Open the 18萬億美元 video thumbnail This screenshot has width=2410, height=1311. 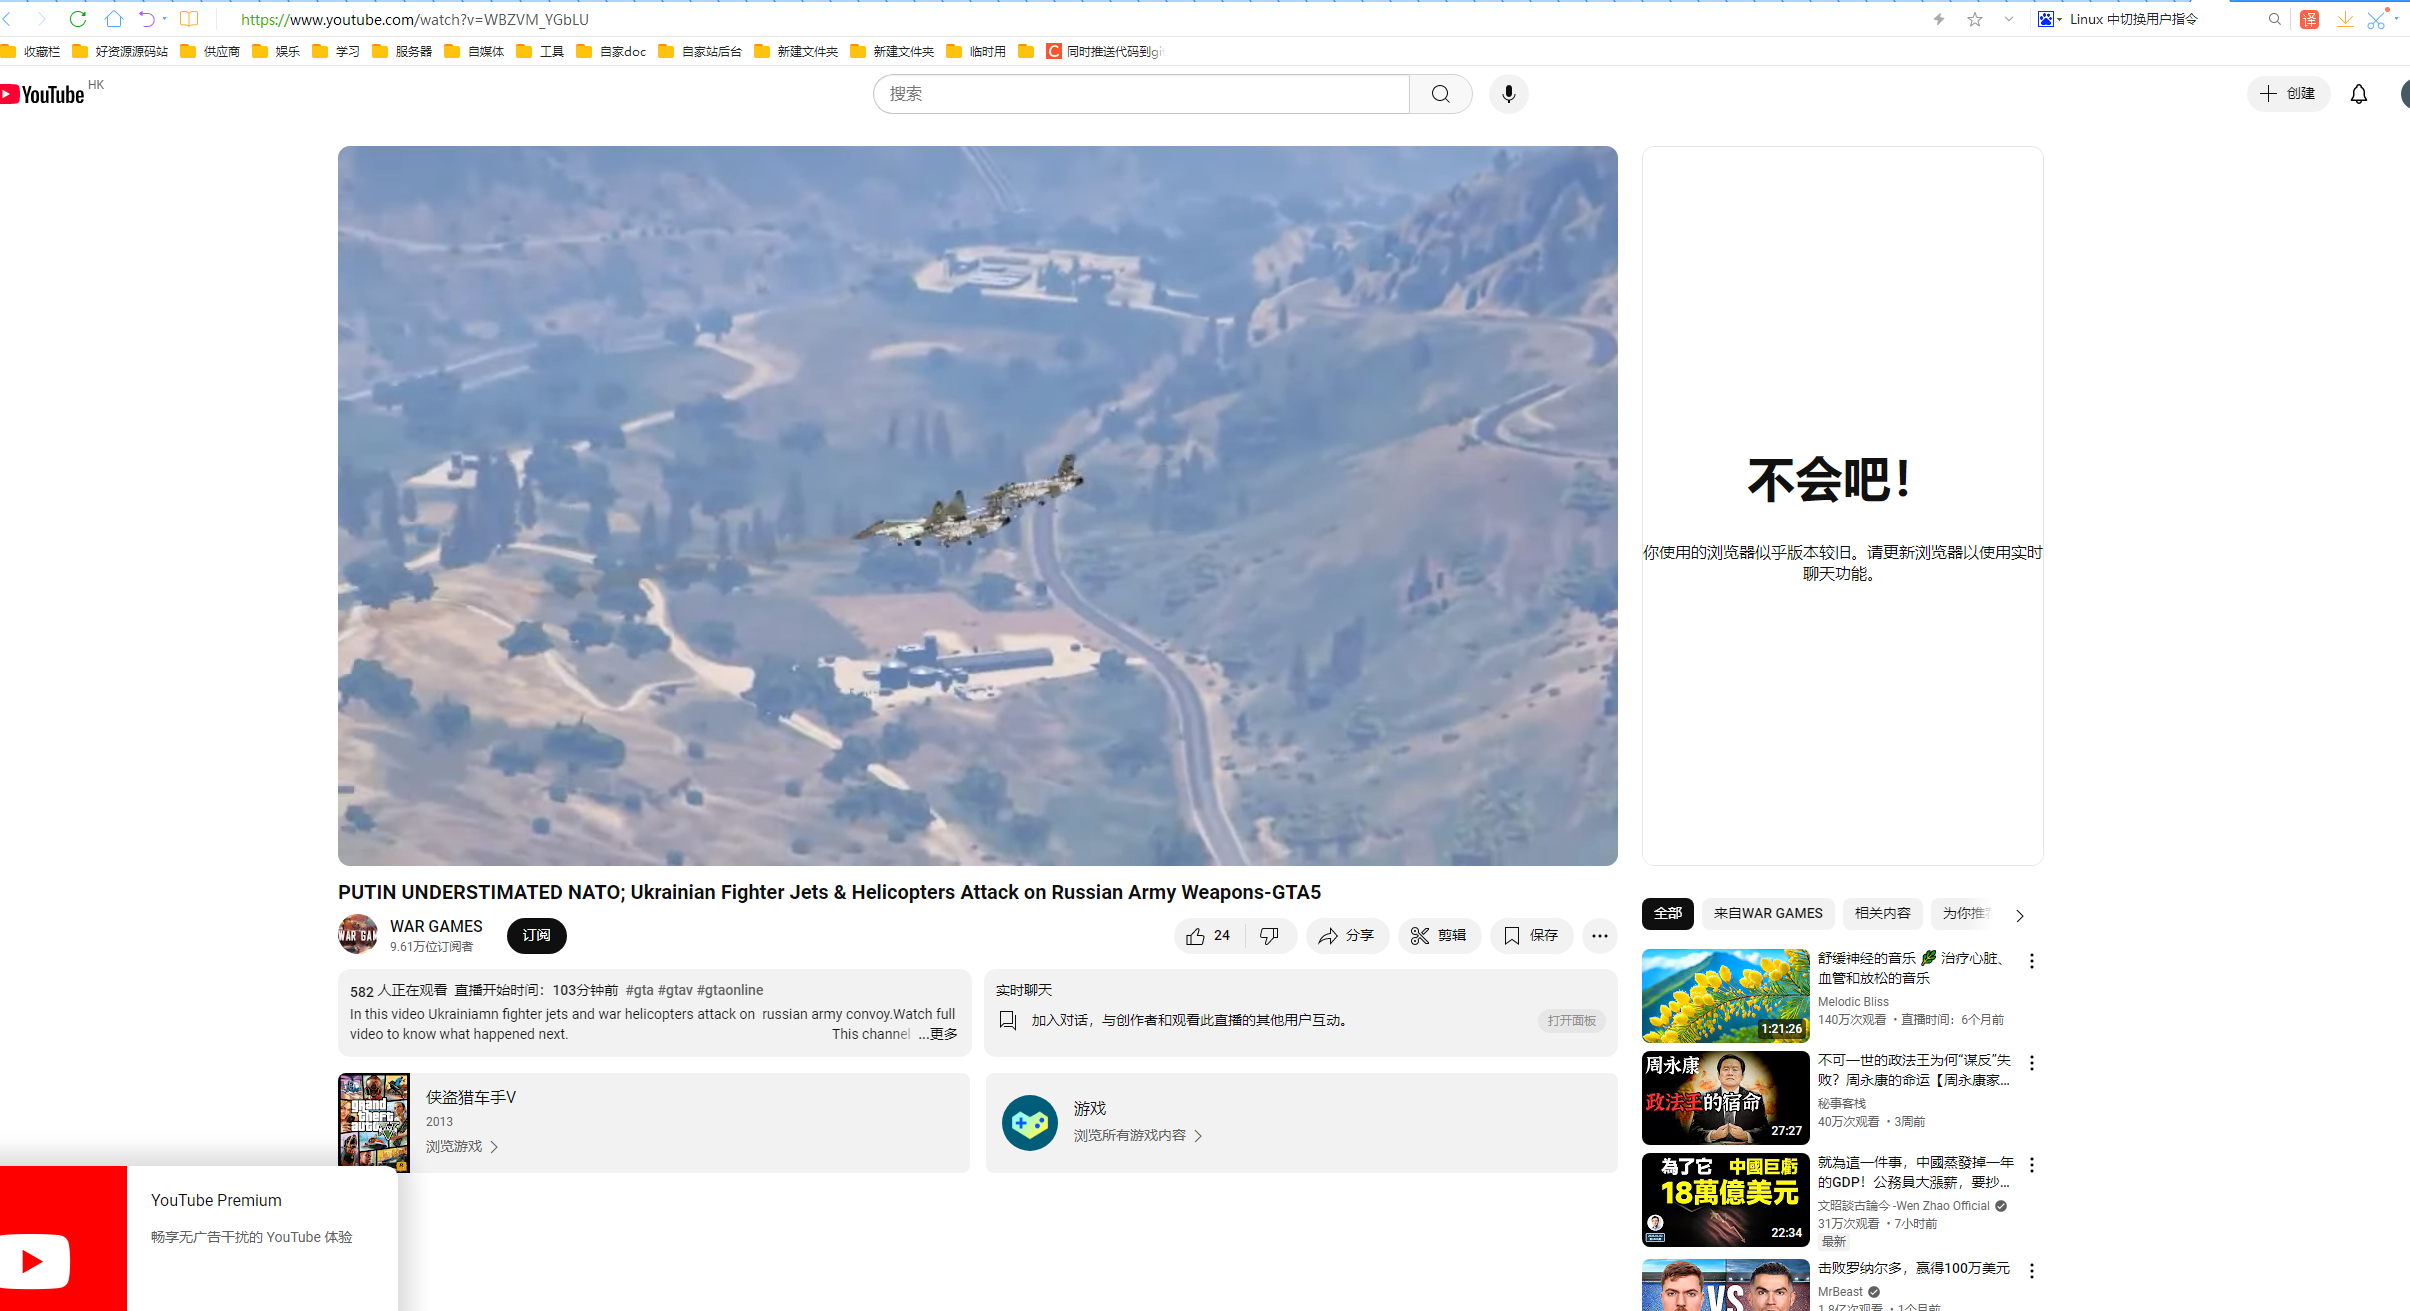(1725, 1199)
